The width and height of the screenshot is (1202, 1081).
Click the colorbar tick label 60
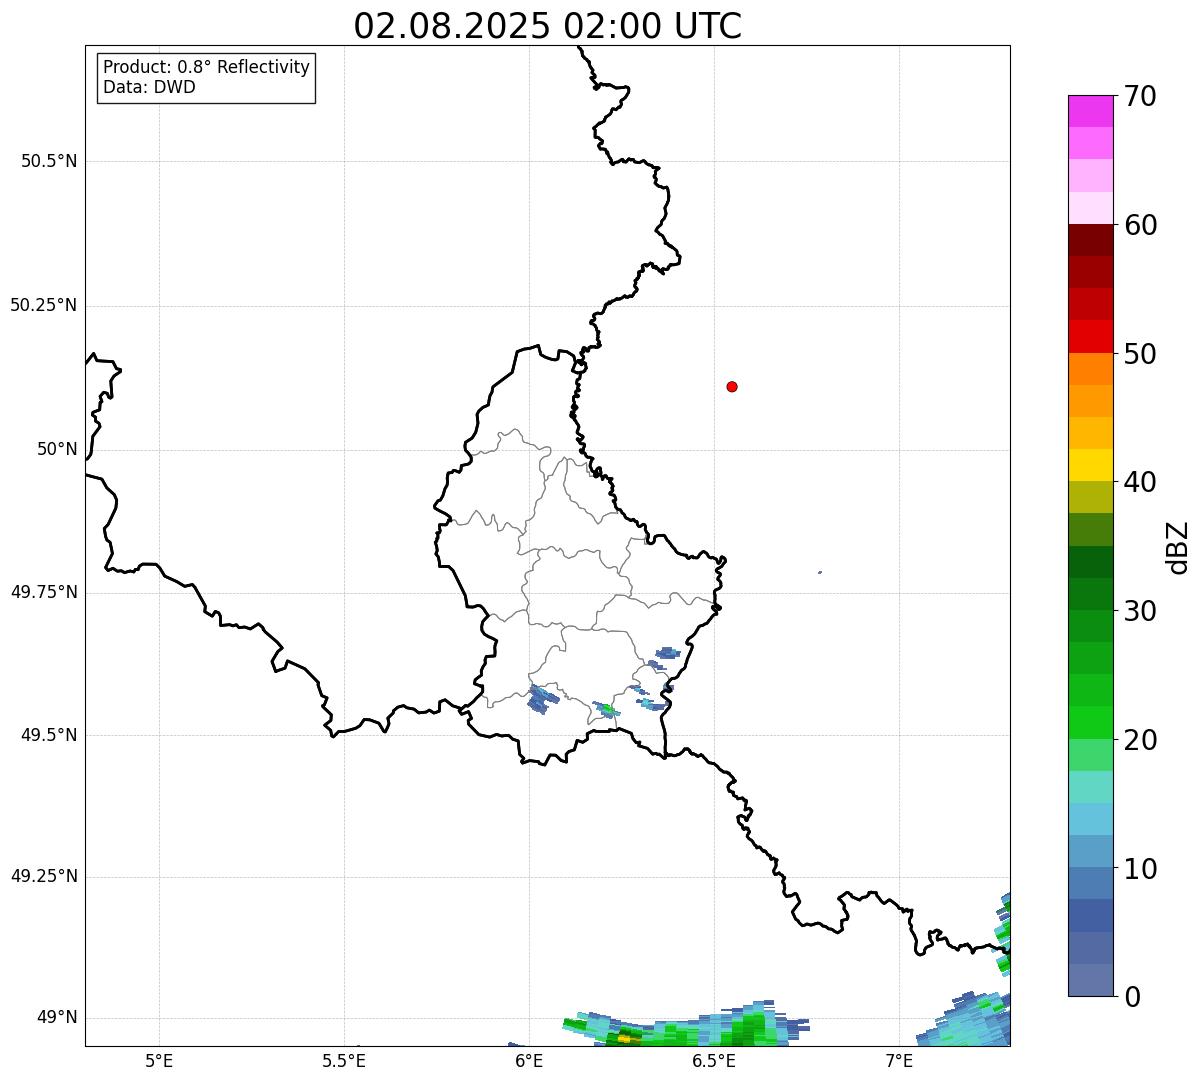click(x=1140, y=225)
